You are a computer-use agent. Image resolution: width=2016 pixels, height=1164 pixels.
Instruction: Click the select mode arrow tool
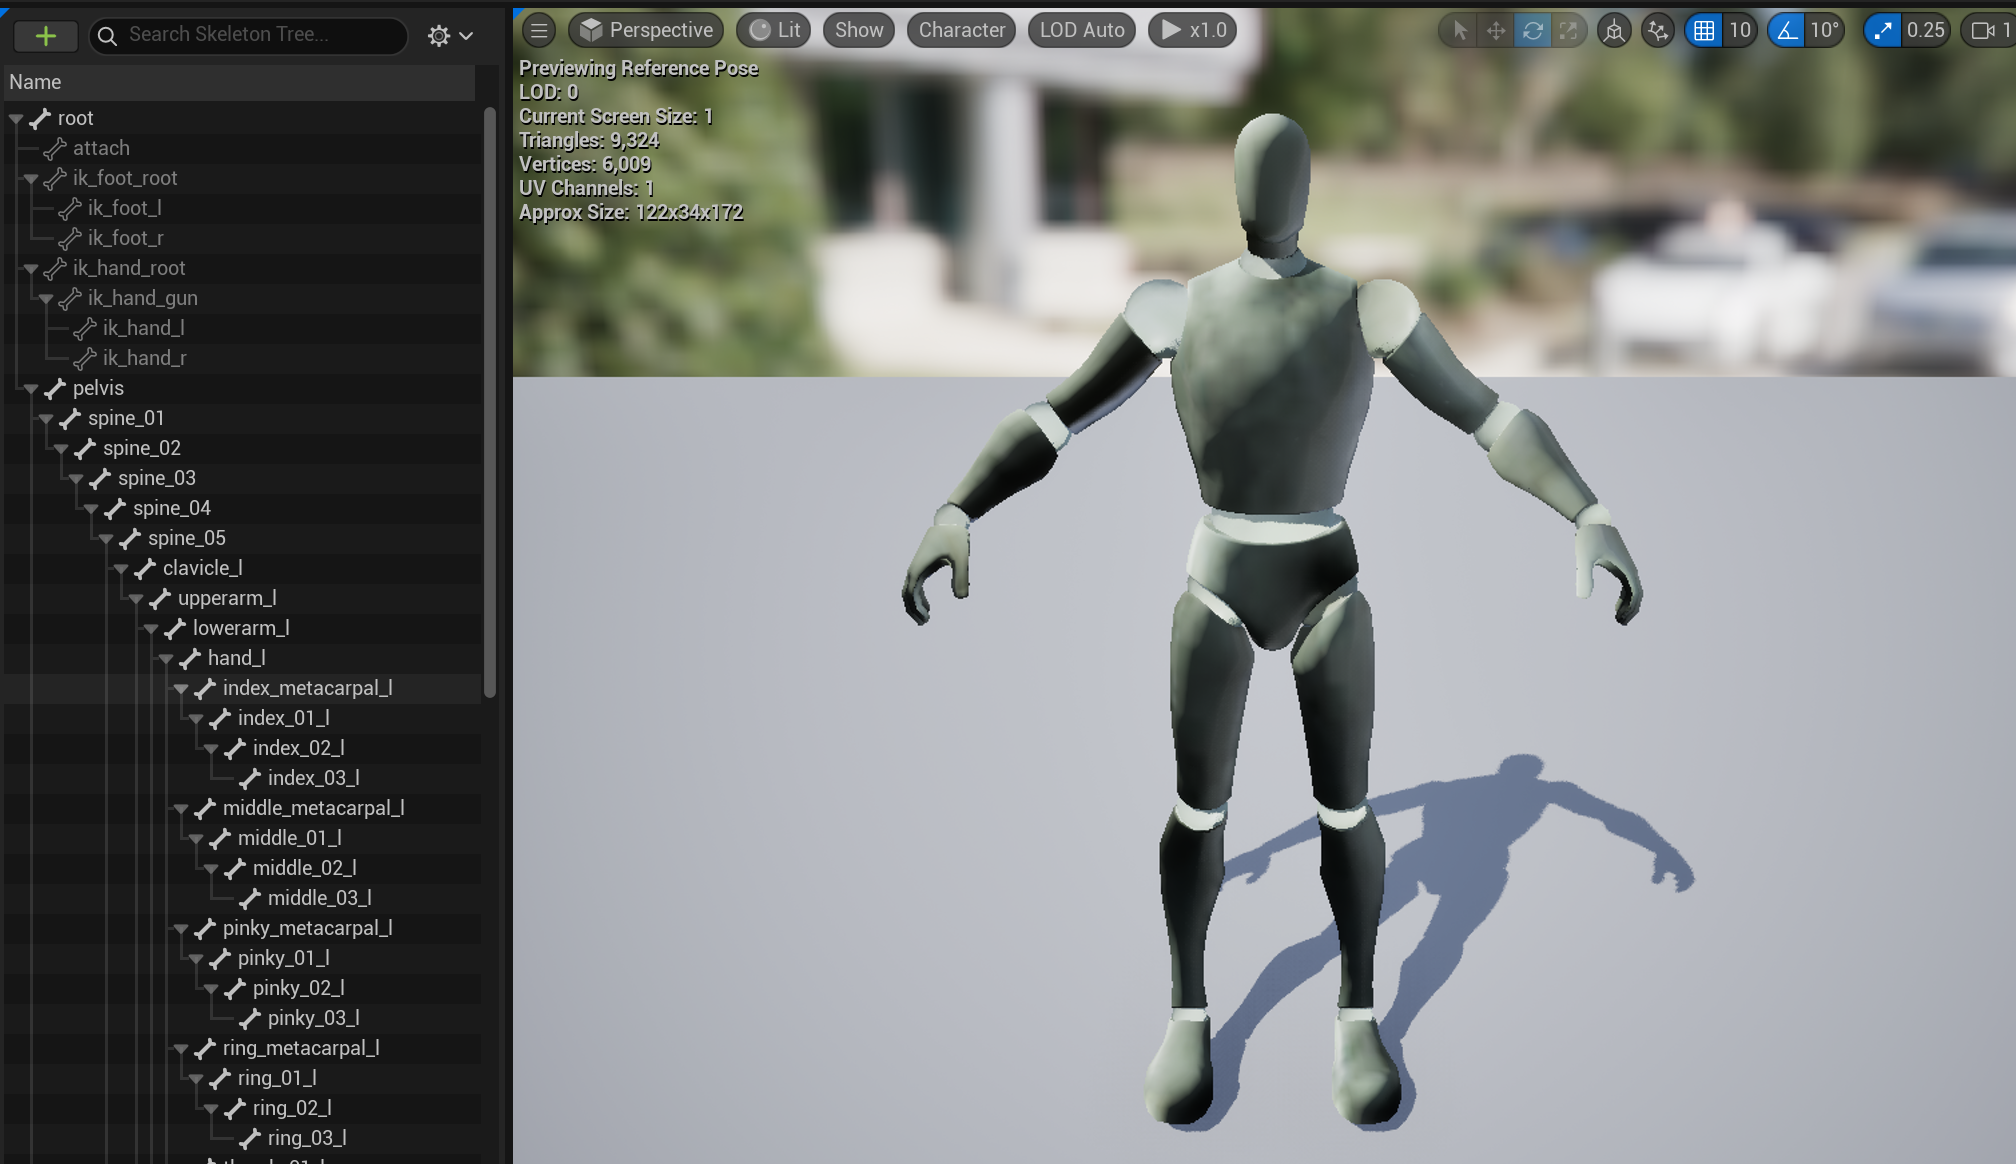coord(1459,31)
